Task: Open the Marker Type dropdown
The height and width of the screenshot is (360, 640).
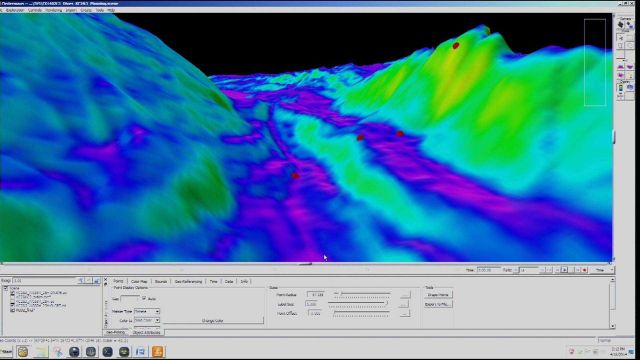Action: [147, 311]
